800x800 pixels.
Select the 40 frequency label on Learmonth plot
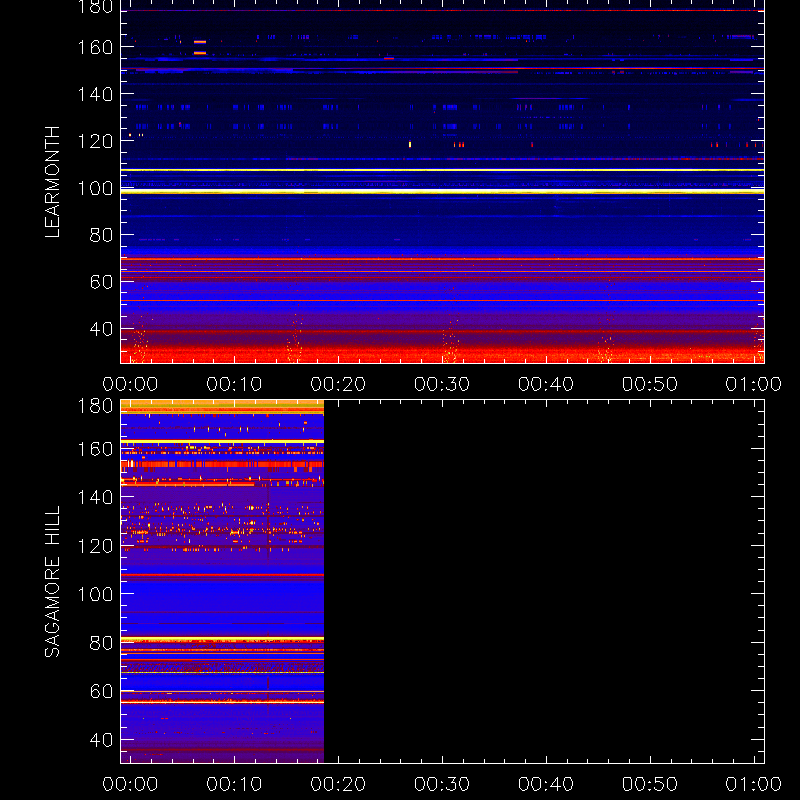(101, 329)
